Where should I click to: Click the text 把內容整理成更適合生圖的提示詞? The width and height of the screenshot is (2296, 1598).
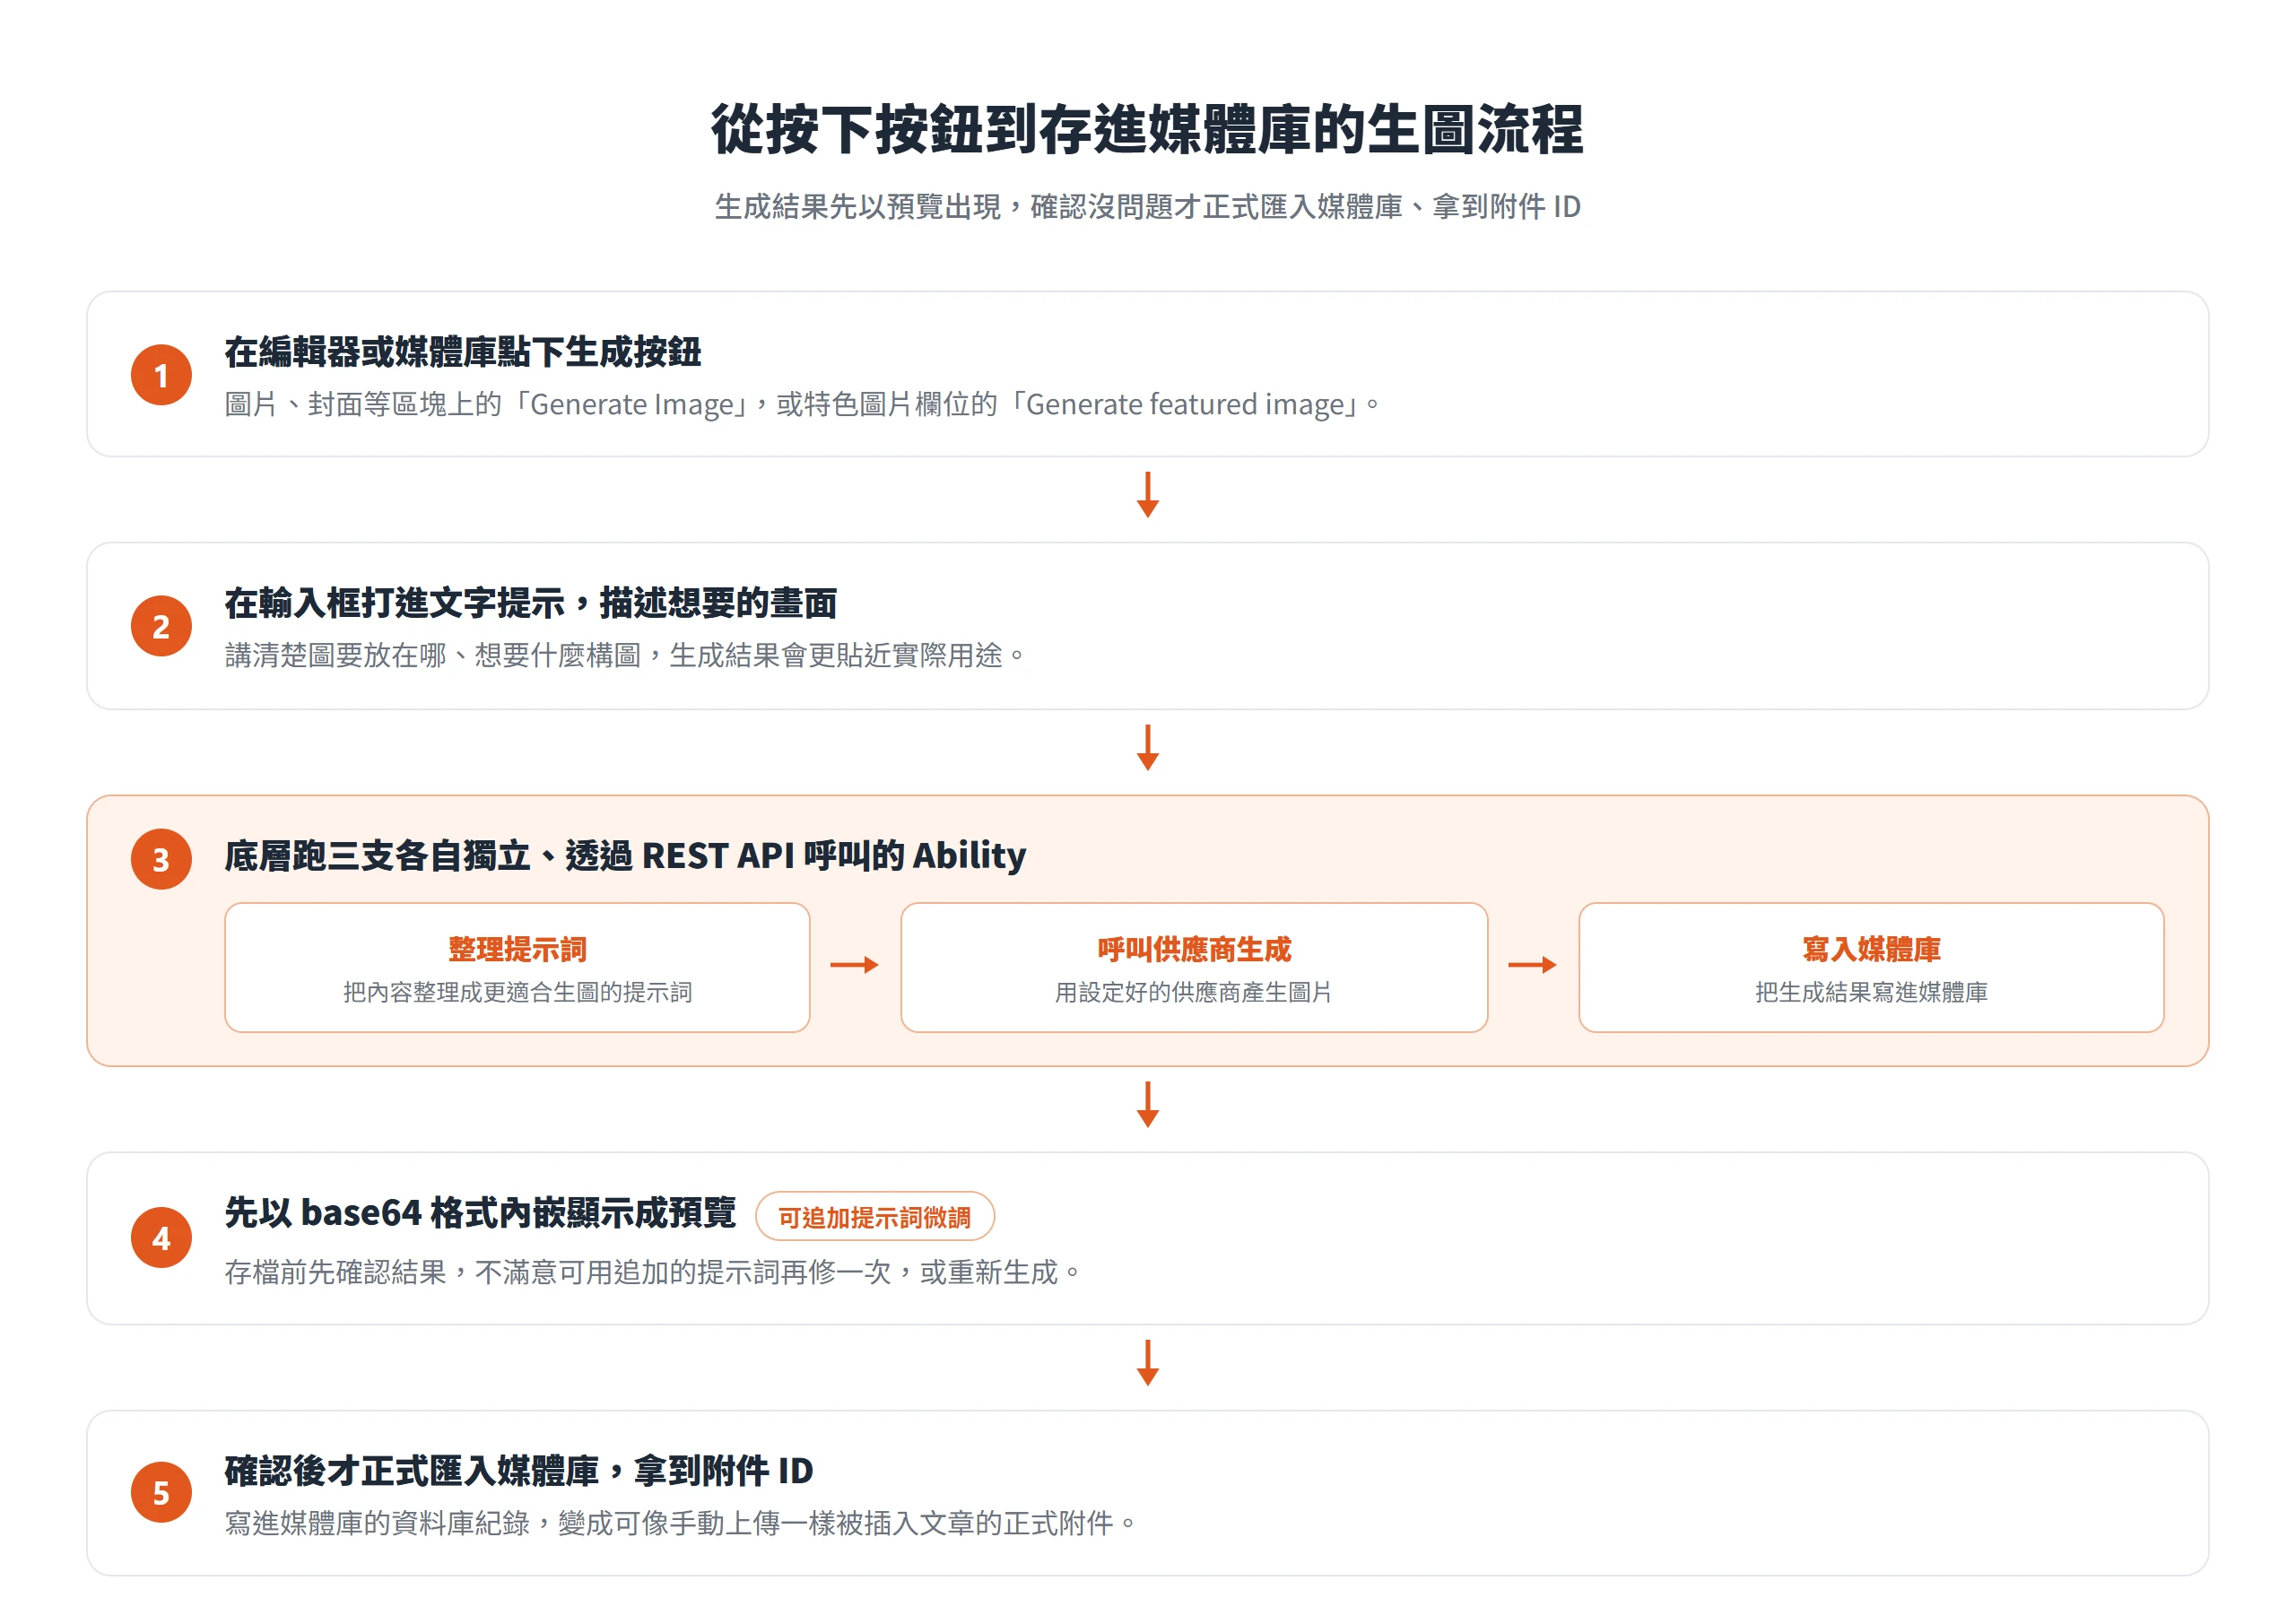coord(517,992)
